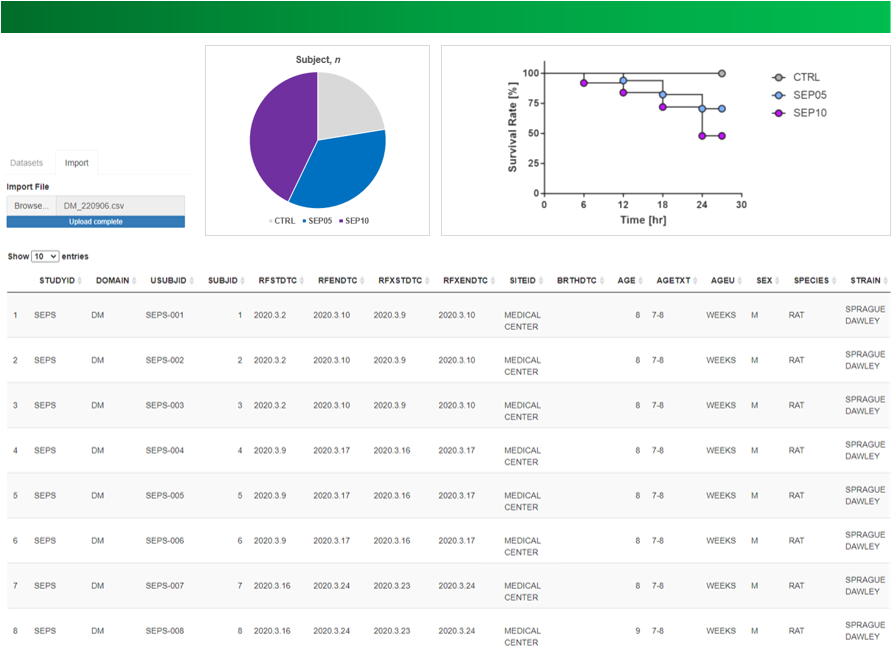
Task: Open the Show entries count dropdown
Action: 45,257
